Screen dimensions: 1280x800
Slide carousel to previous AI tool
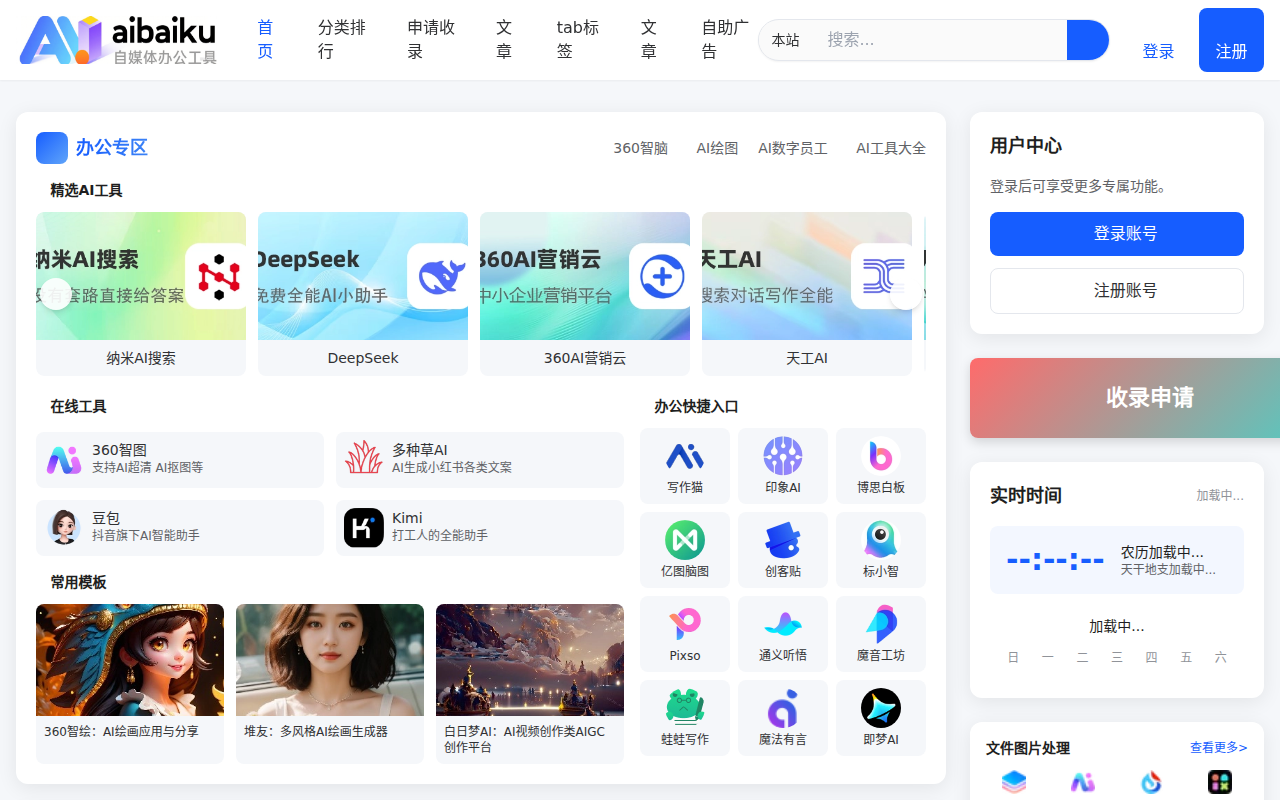click(56, 294)
